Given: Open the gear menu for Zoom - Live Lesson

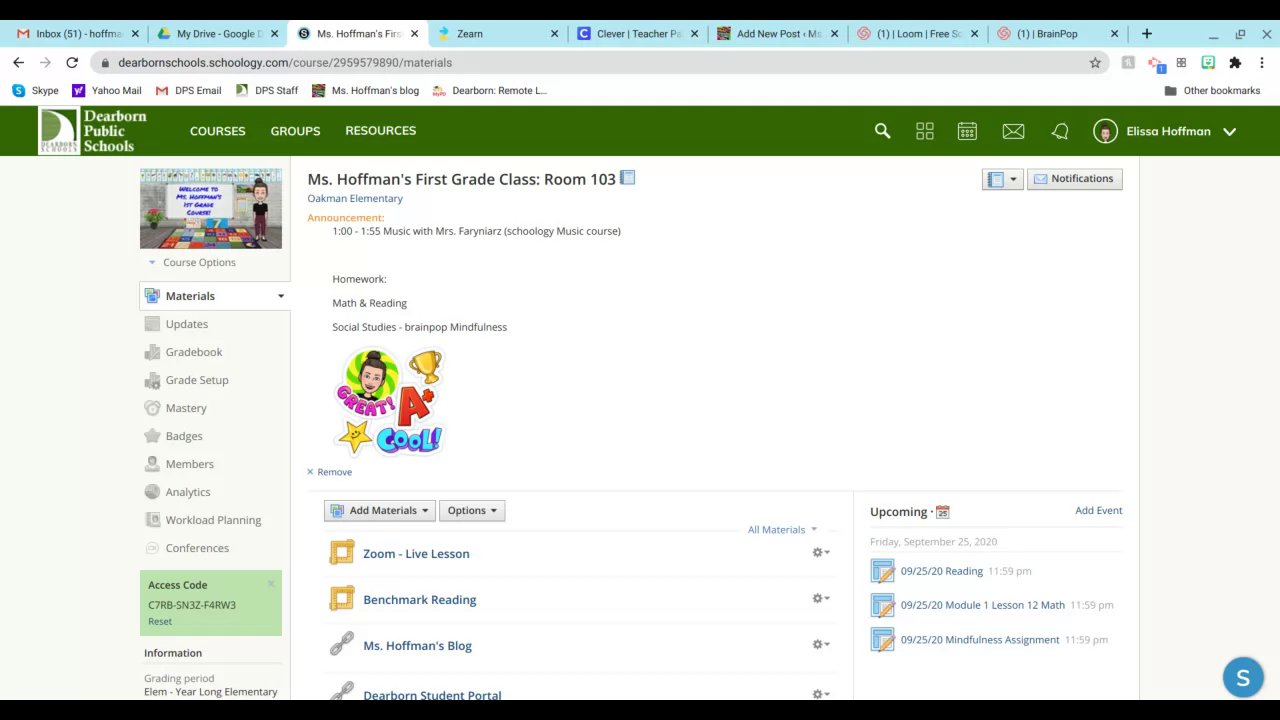Looking at the screenshot, I should tap(821, 552).
